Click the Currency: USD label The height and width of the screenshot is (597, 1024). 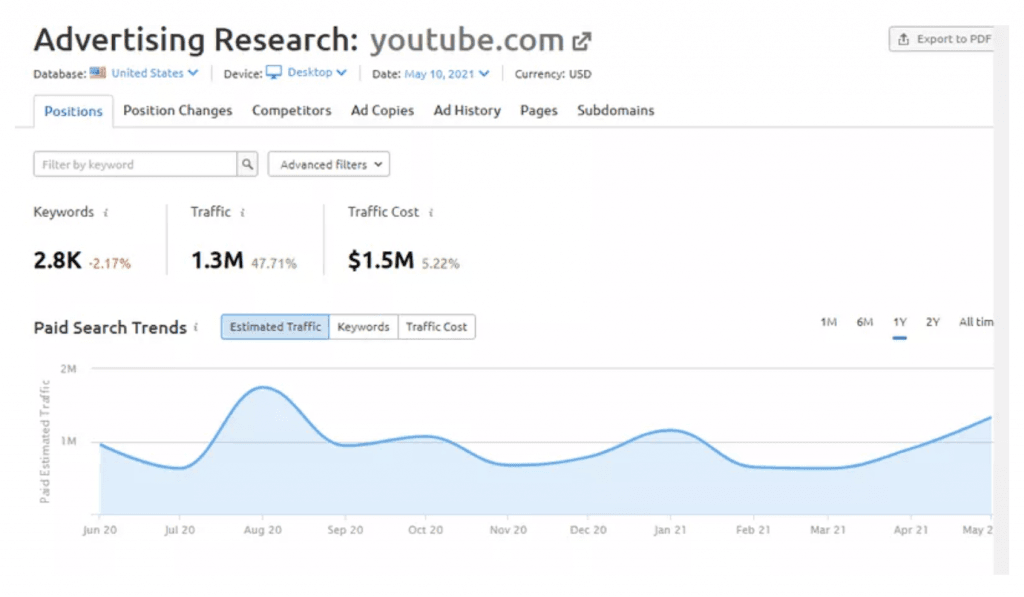click(552, 74)
